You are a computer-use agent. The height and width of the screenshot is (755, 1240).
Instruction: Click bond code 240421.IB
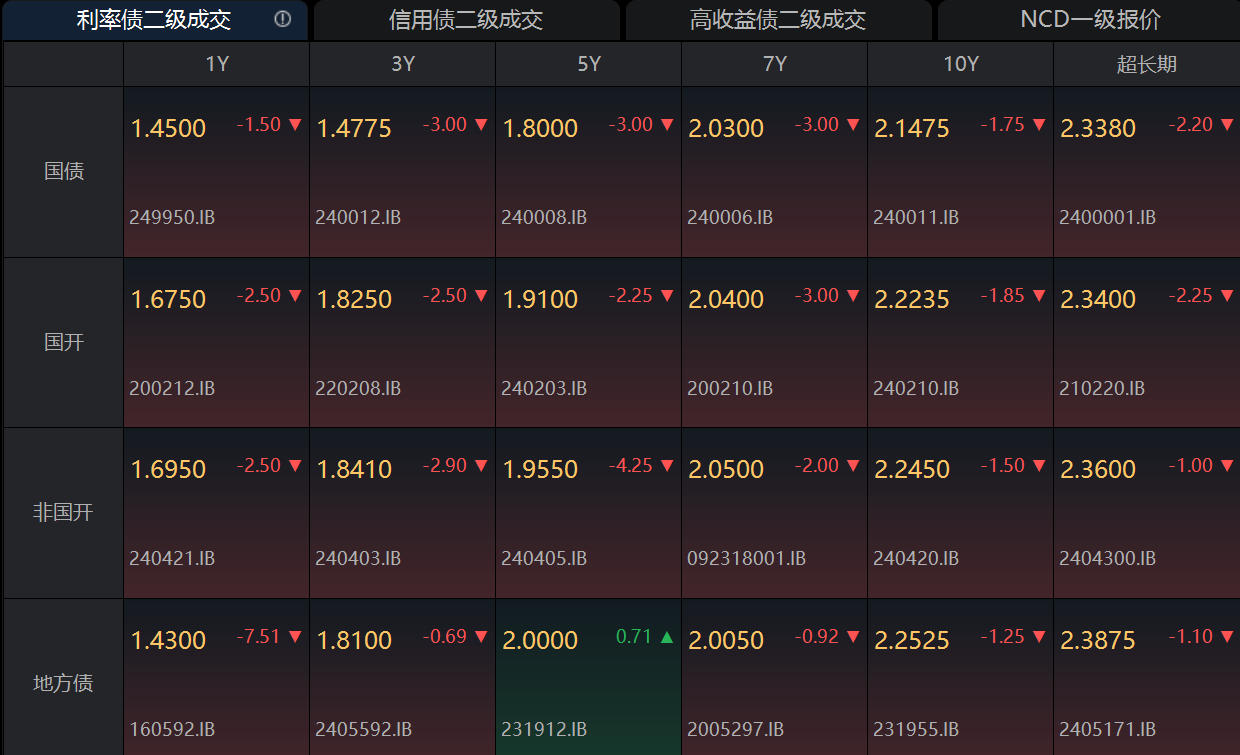(172, 558)
